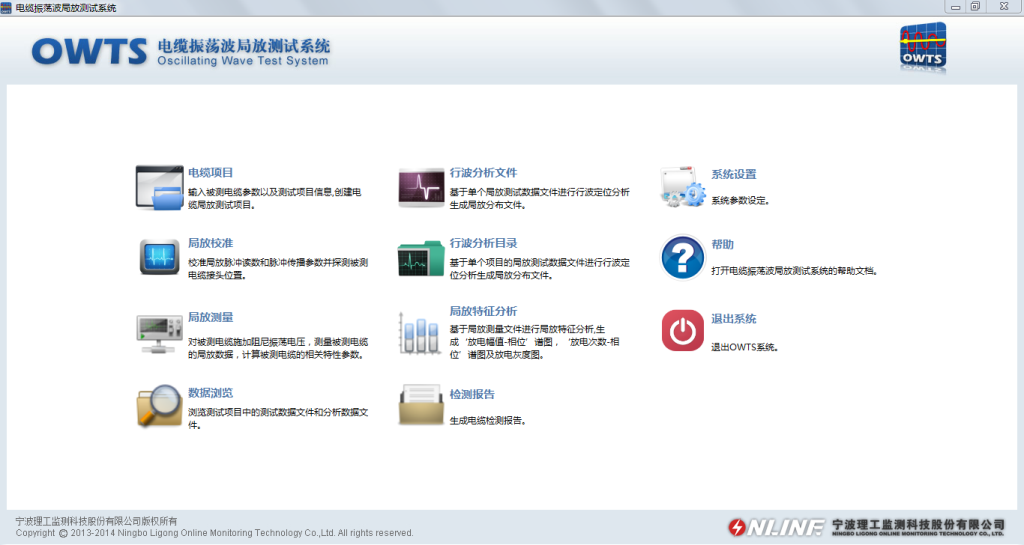Viewport: 1024px width, 545px height.
Task: Click the 局放测量 instrument icon
Action: 160,332
